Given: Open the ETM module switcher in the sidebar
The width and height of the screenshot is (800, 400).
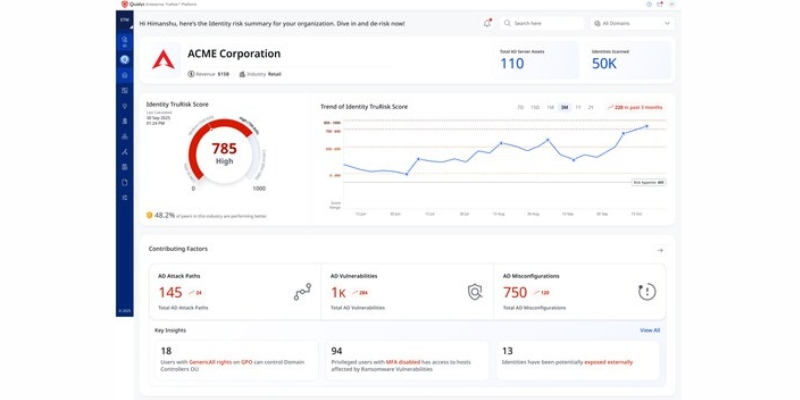Looking at the screenshot, I should (x=124, y=19).
